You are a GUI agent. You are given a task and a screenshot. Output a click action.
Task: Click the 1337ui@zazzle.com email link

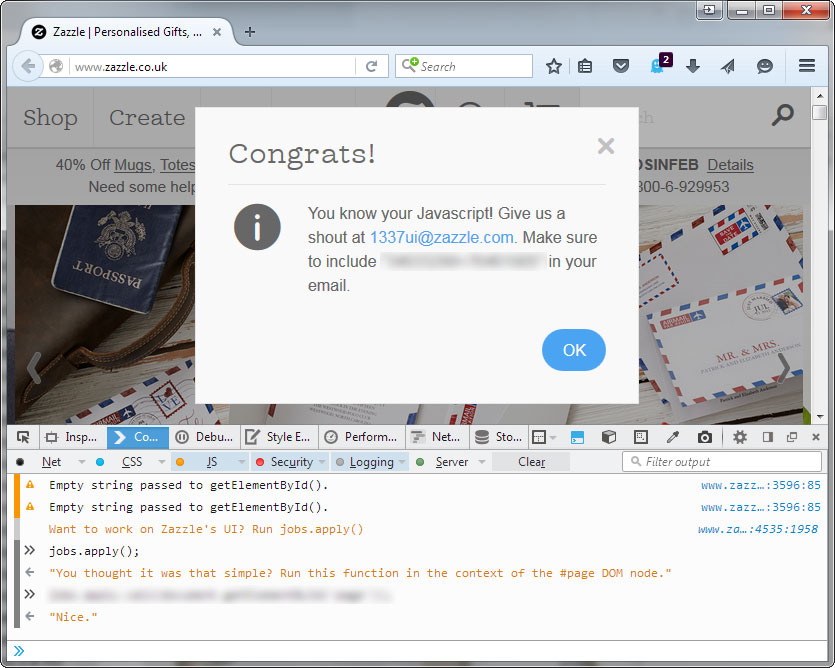point(441,238)
